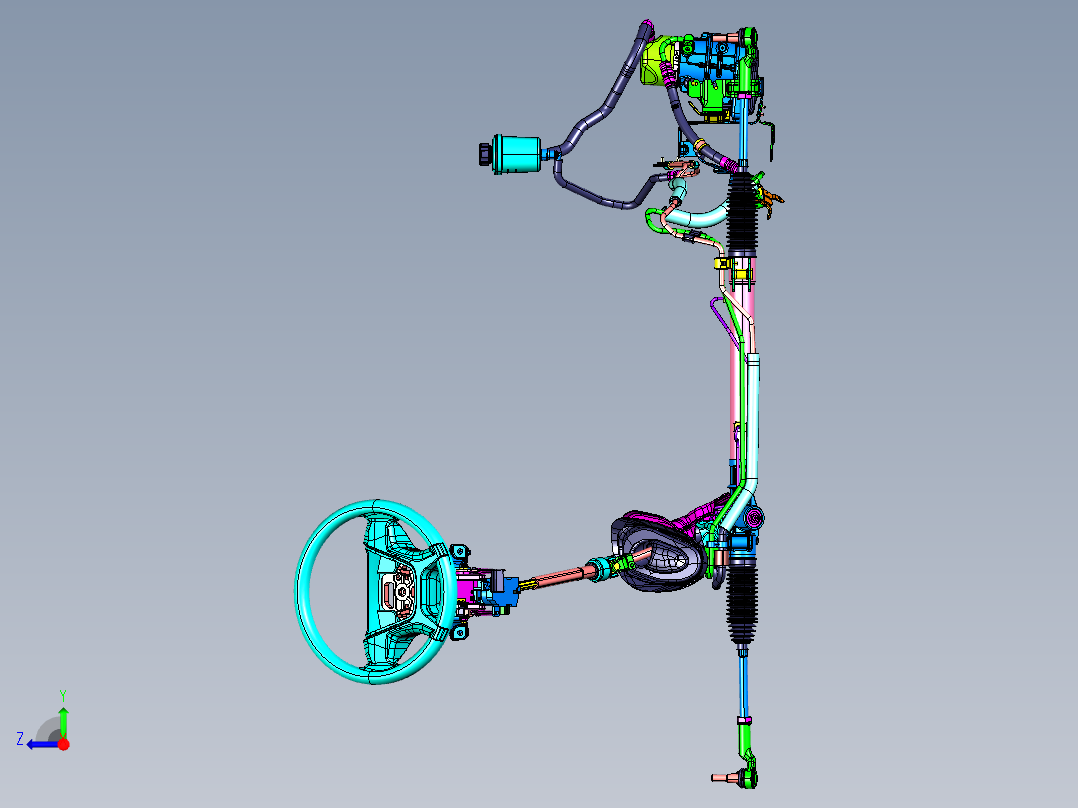Image resolution: width=1078 pixels, height=808 pixels.
Task: Click the red origin dot of the axis triad
Action: coord(63,744)
